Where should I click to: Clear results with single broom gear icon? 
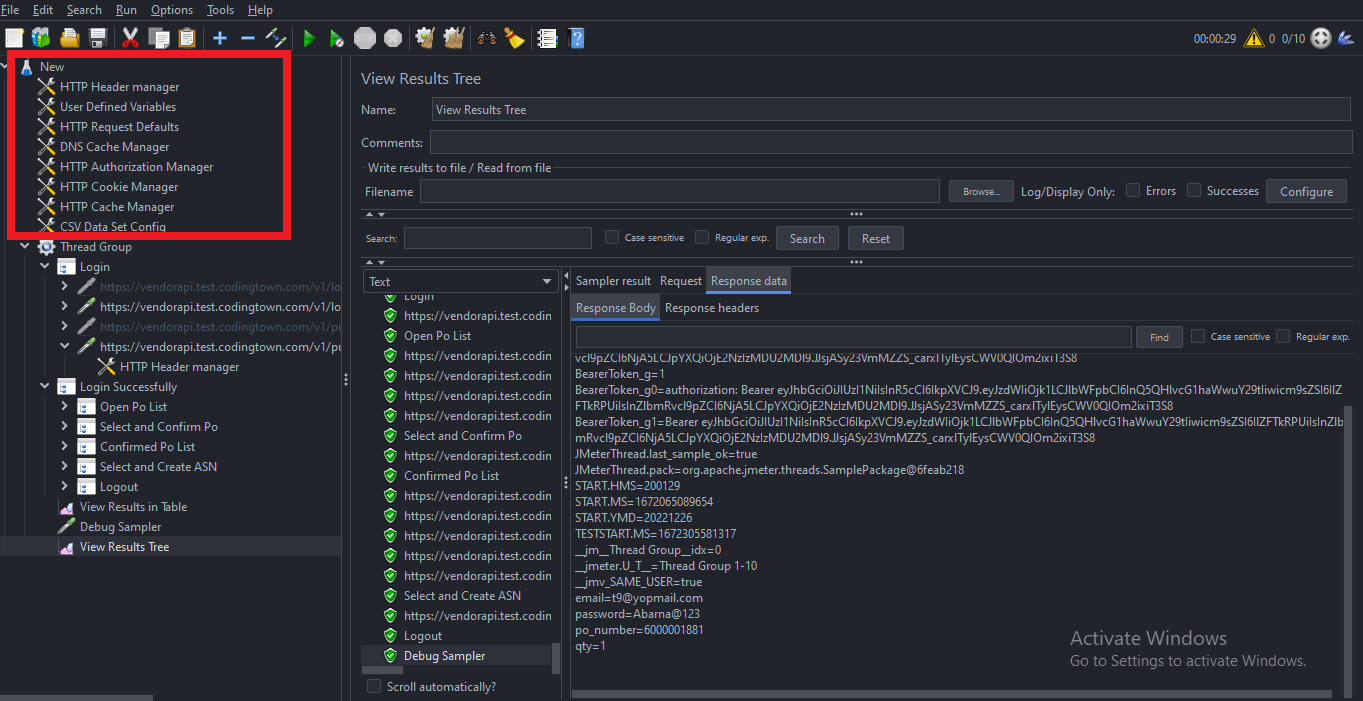coord(425,38)
